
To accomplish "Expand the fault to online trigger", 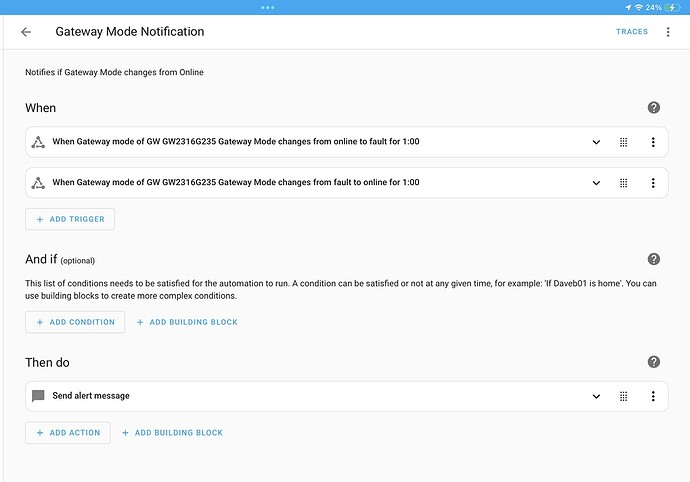I will [597, 183].
